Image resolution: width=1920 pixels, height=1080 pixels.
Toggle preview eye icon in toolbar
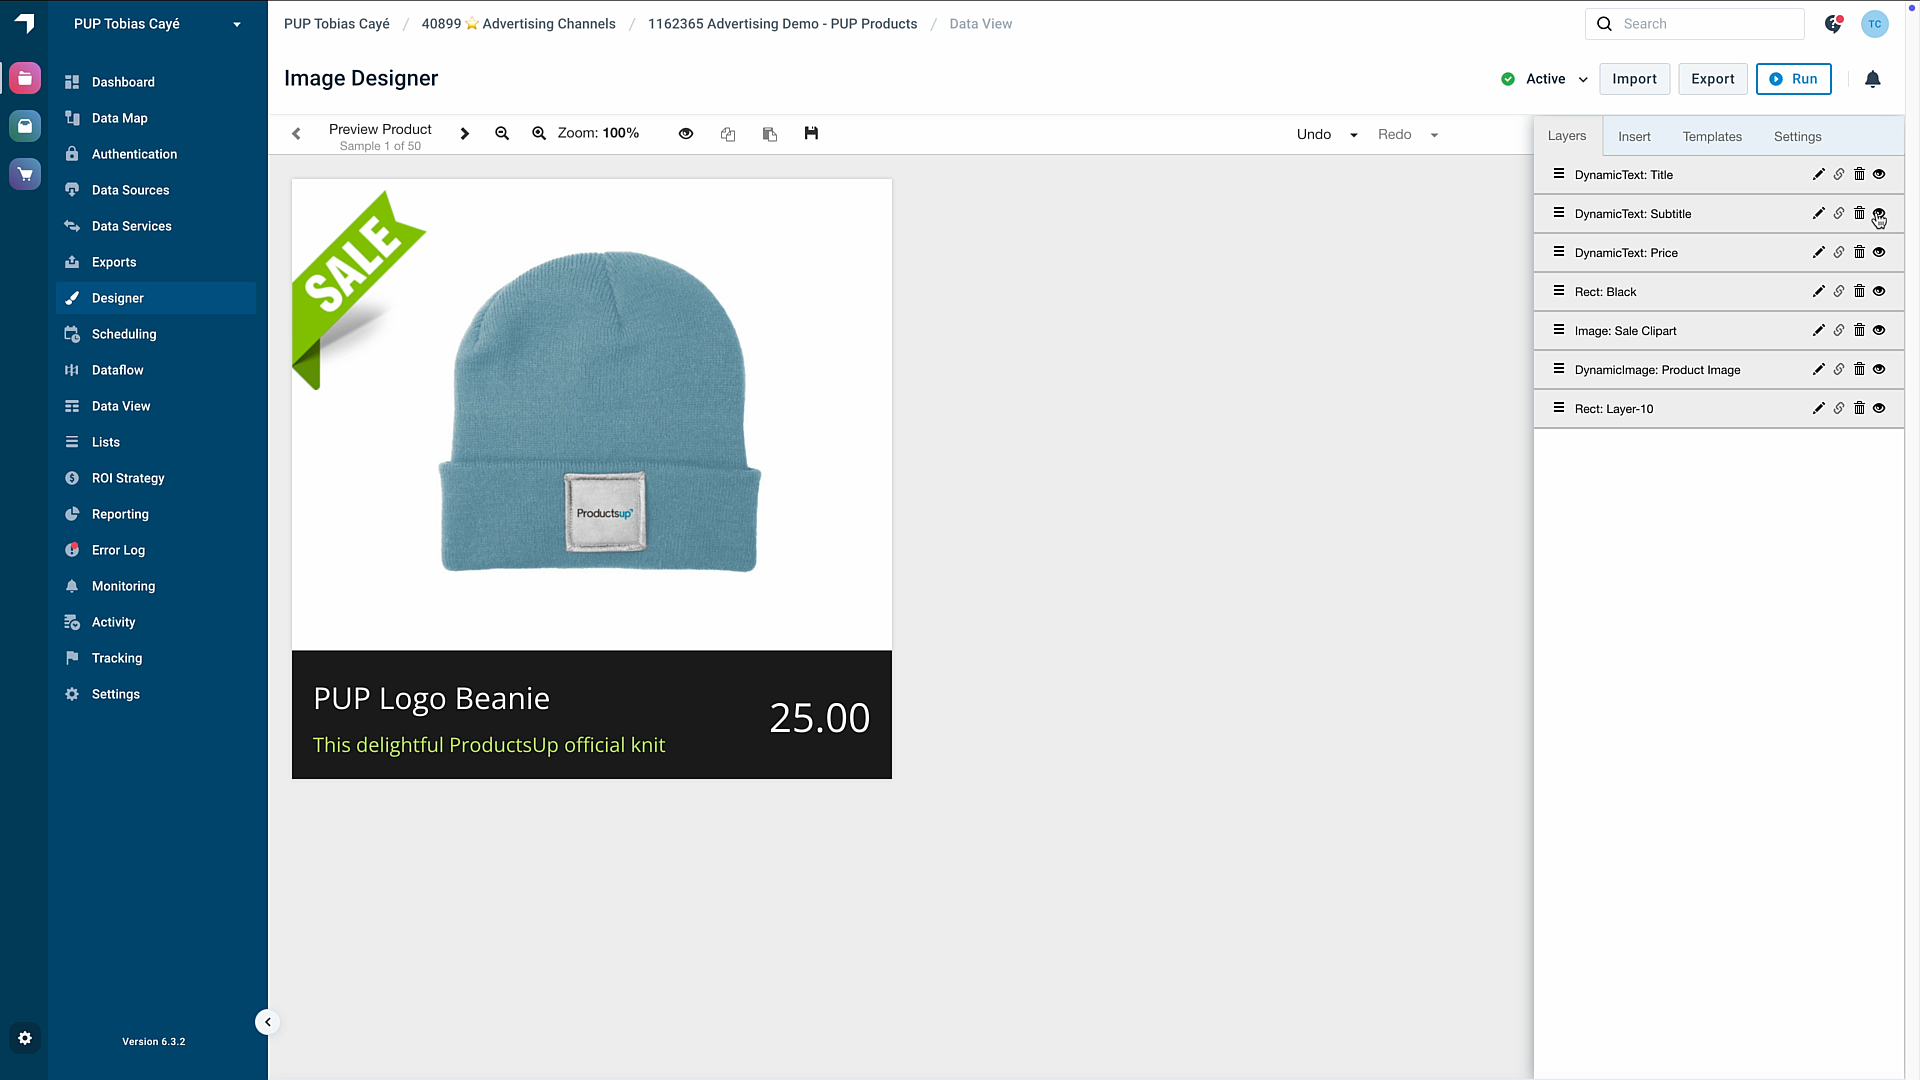tap(686, 133)
